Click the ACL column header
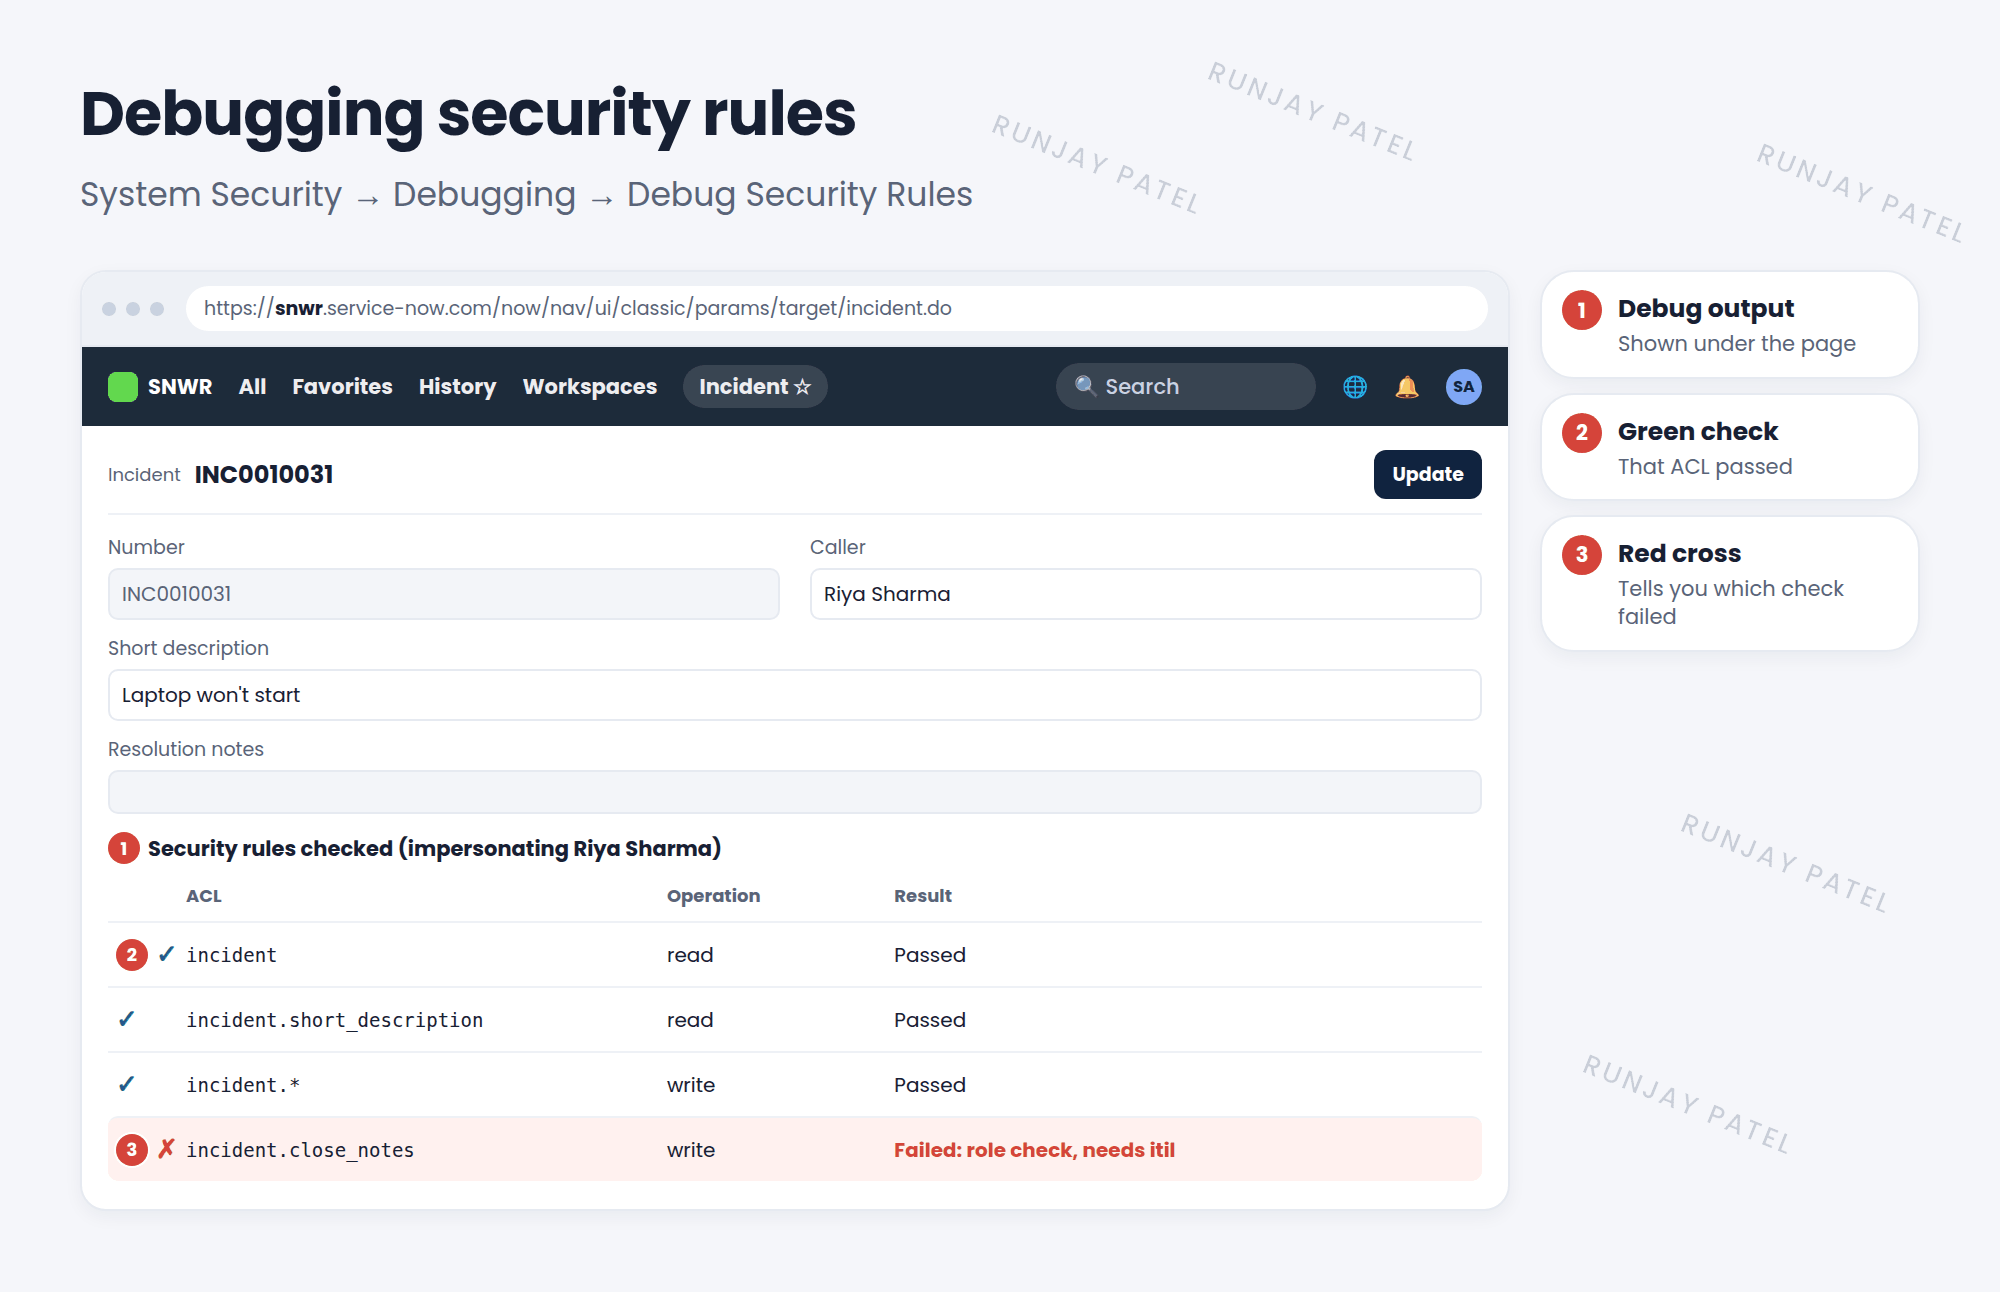This screenshot has height=1292, width=2000. click(x=204, y=896)
